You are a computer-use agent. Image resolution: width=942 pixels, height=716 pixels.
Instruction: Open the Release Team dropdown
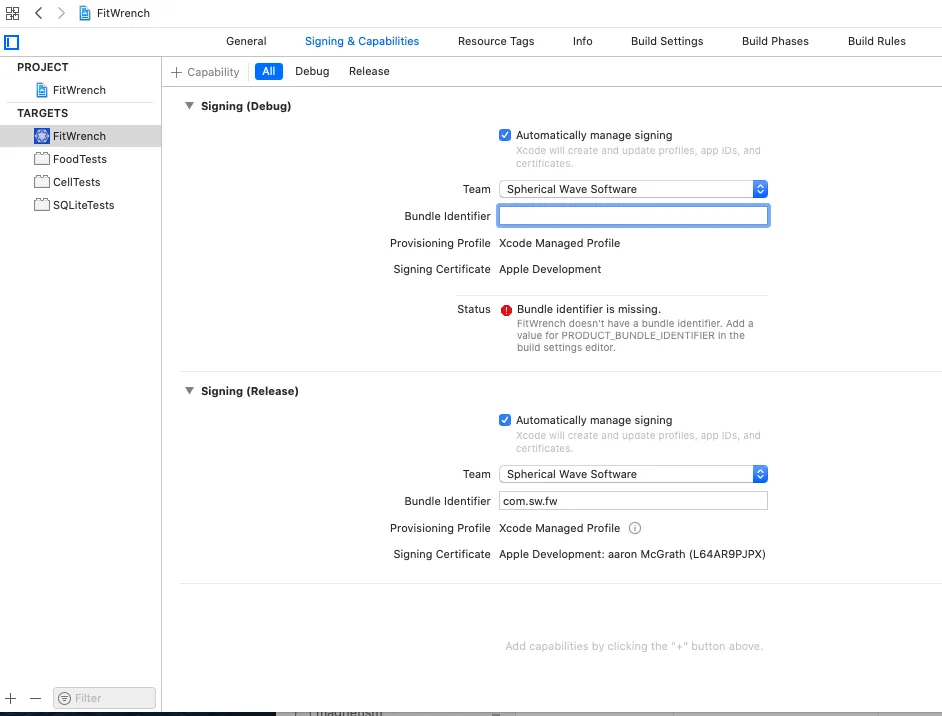633,474
